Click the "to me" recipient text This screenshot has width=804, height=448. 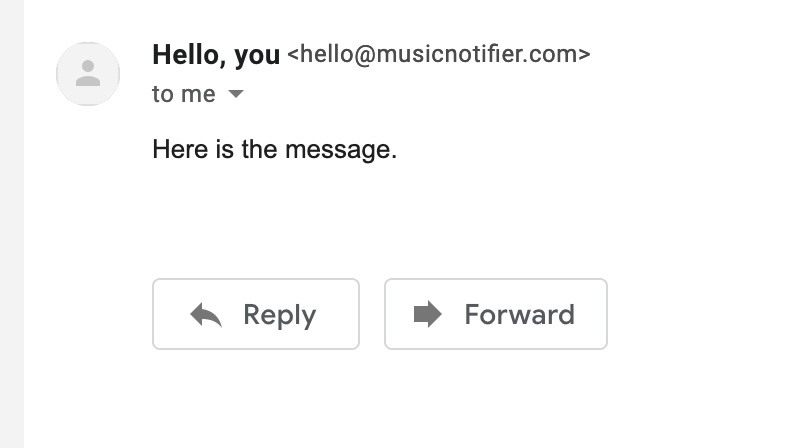pos(184,95)
